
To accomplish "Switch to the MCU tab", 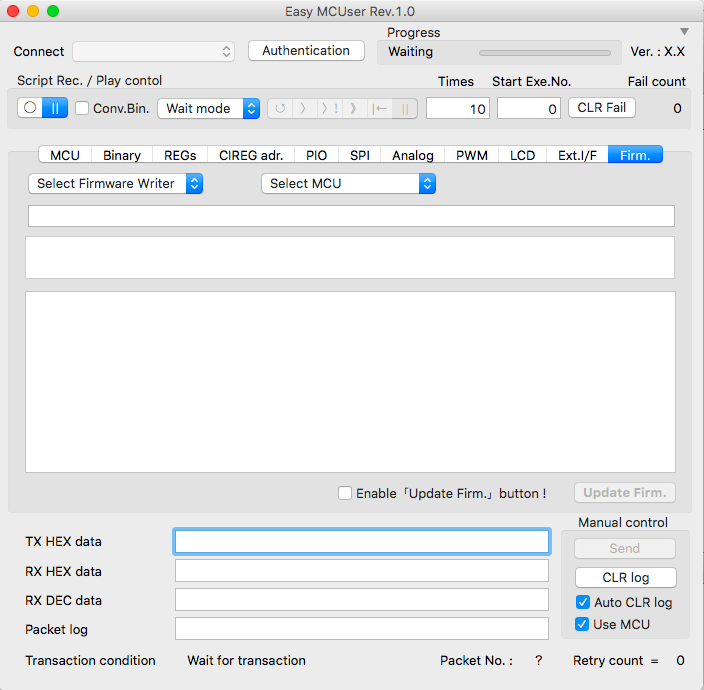I will (65, 155).
